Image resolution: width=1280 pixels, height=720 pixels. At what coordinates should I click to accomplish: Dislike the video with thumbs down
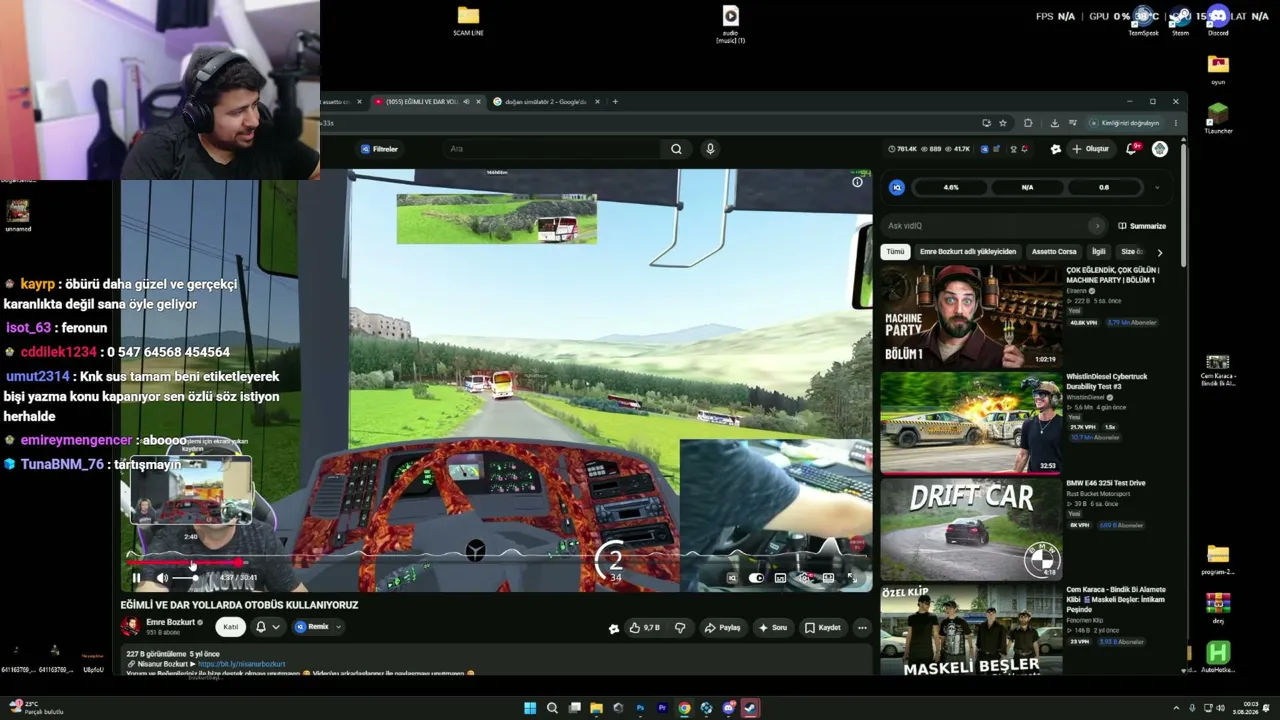pos(680,628)
